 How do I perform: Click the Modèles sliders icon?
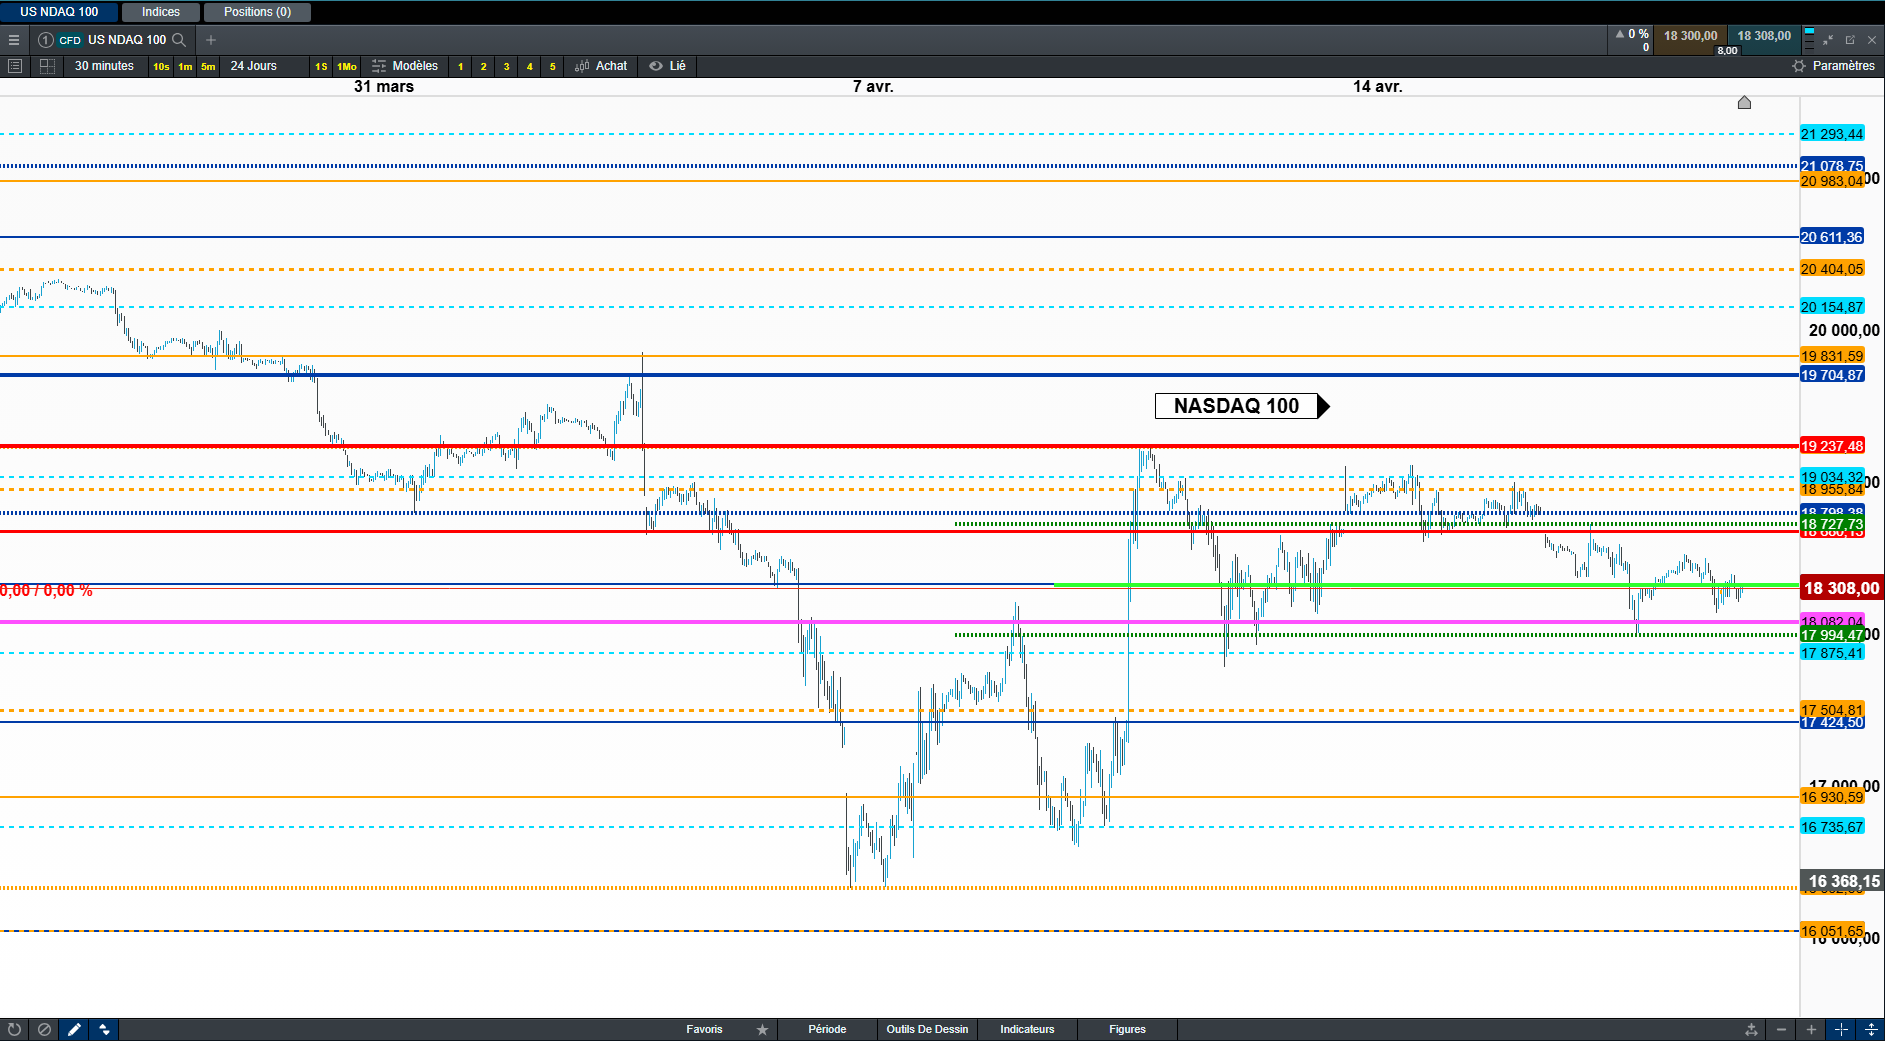[379, 66]
